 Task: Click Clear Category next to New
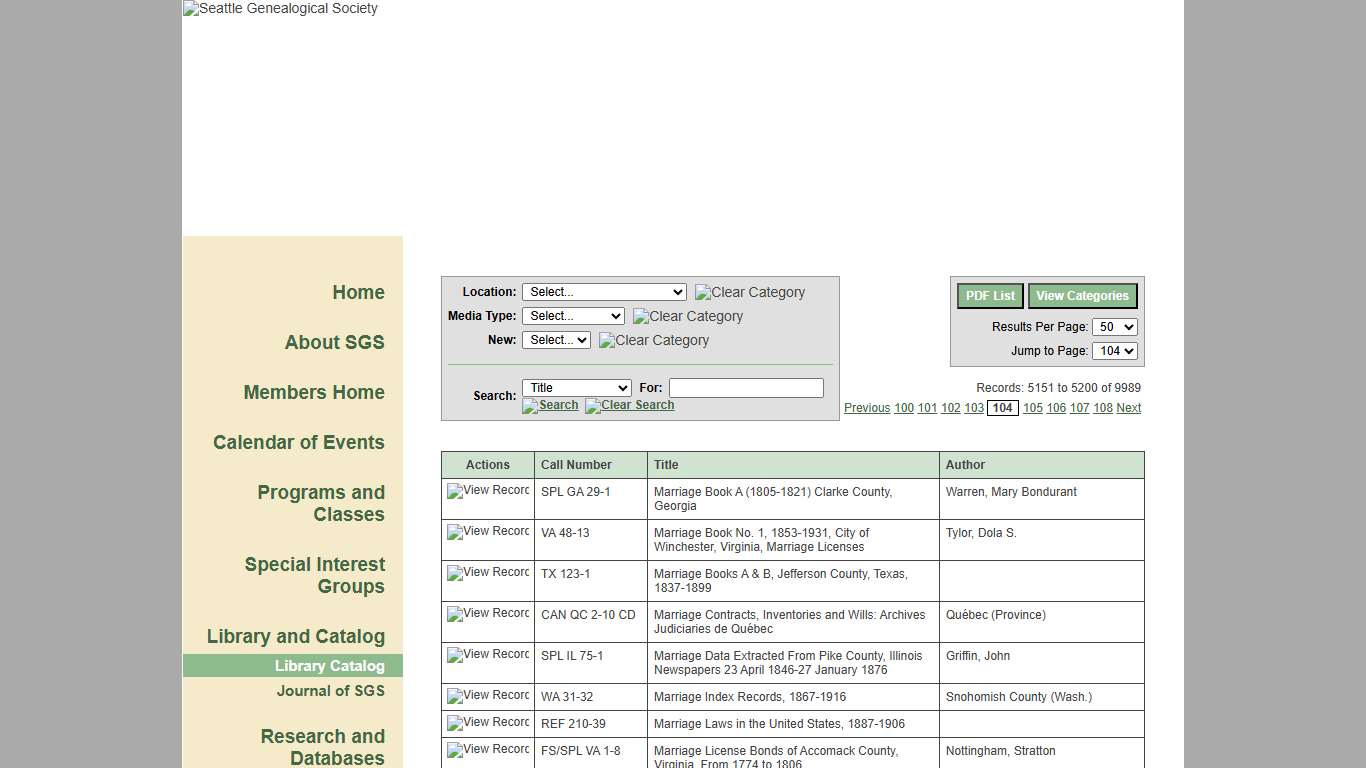653,340
